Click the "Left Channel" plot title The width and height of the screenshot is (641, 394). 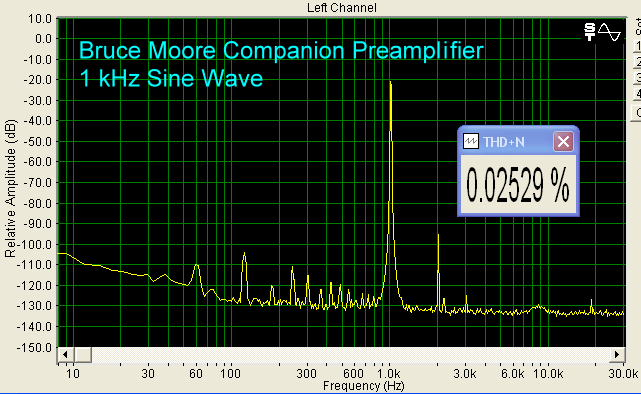pos(342,8)
